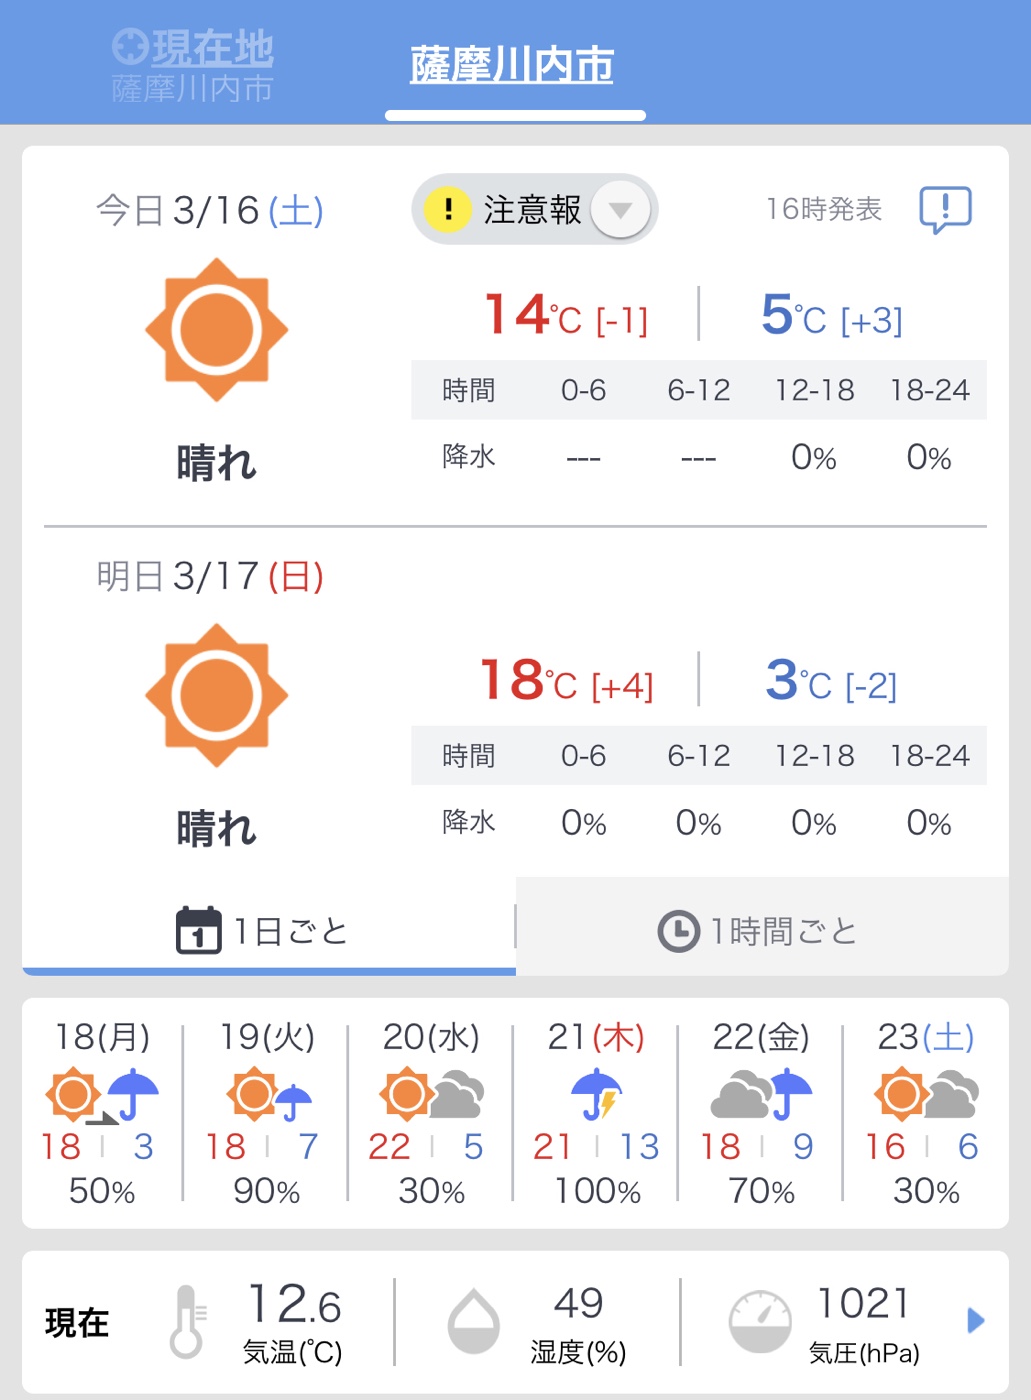Tap the speech bubble alert icon
The height and width of the screenshot is (1400, 1031).
[945, 210]
